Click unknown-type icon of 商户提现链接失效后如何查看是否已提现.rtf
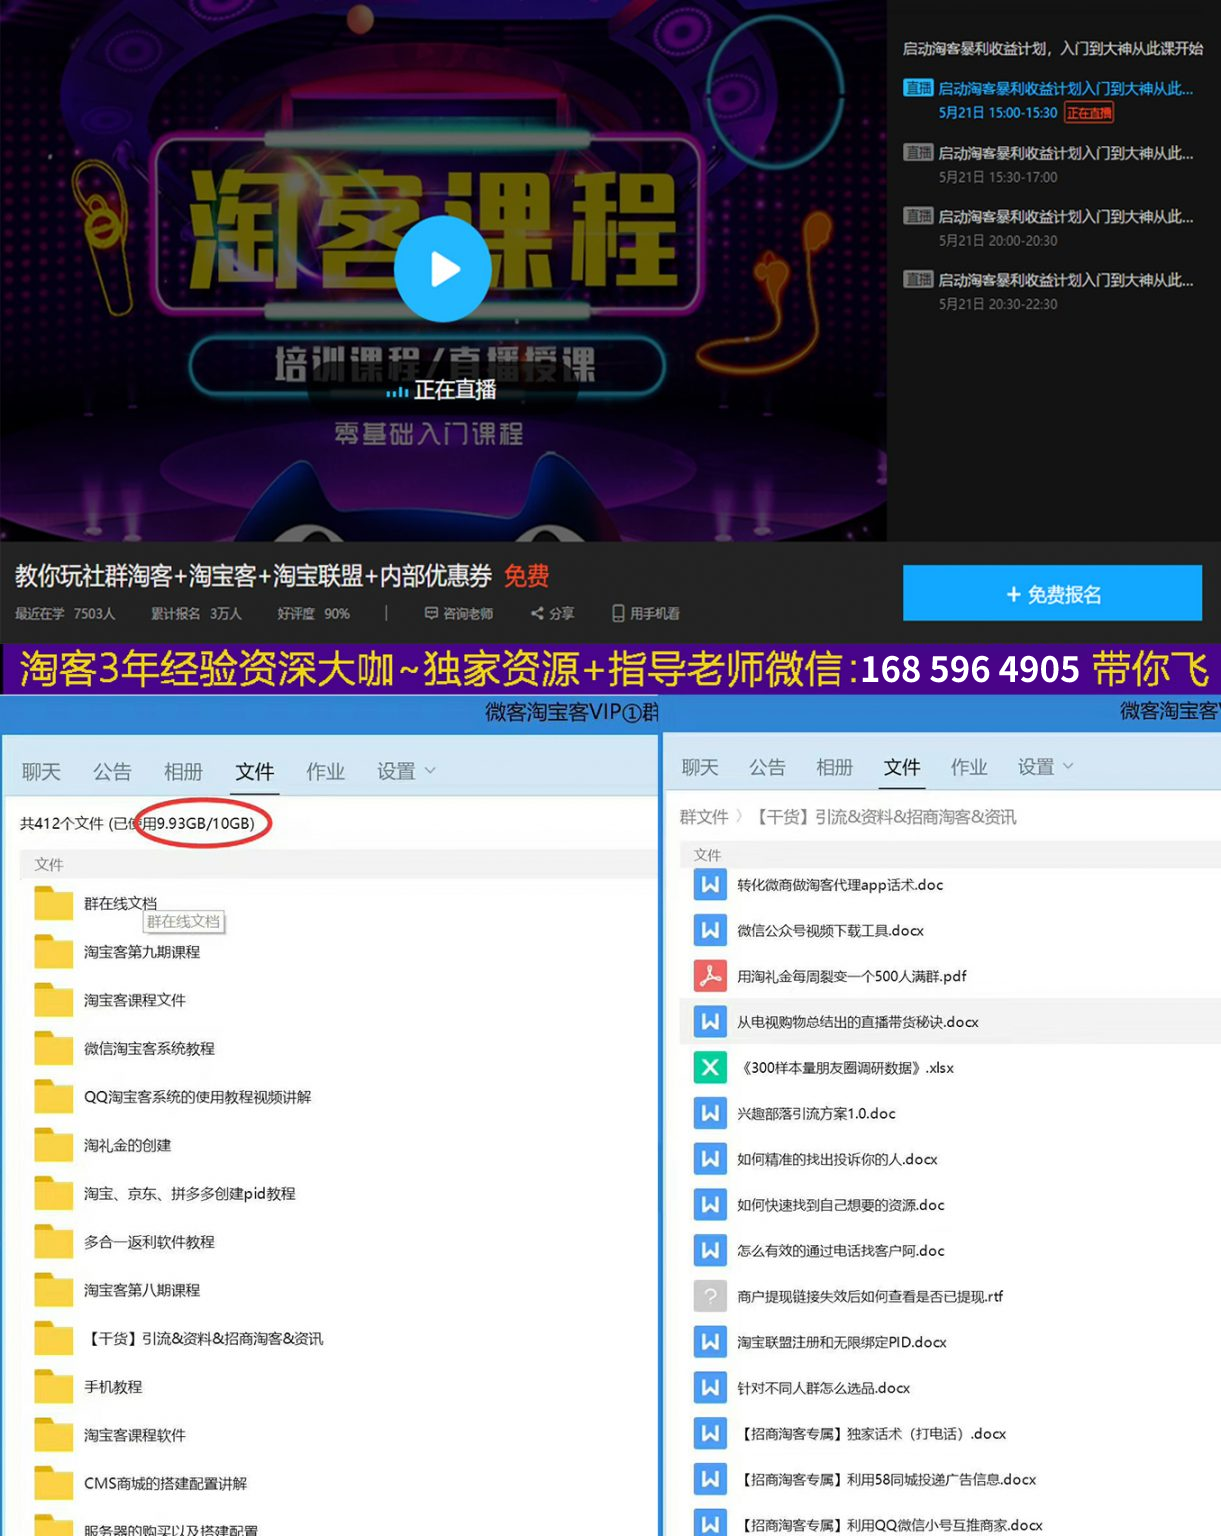 [x=710, y=1297]
